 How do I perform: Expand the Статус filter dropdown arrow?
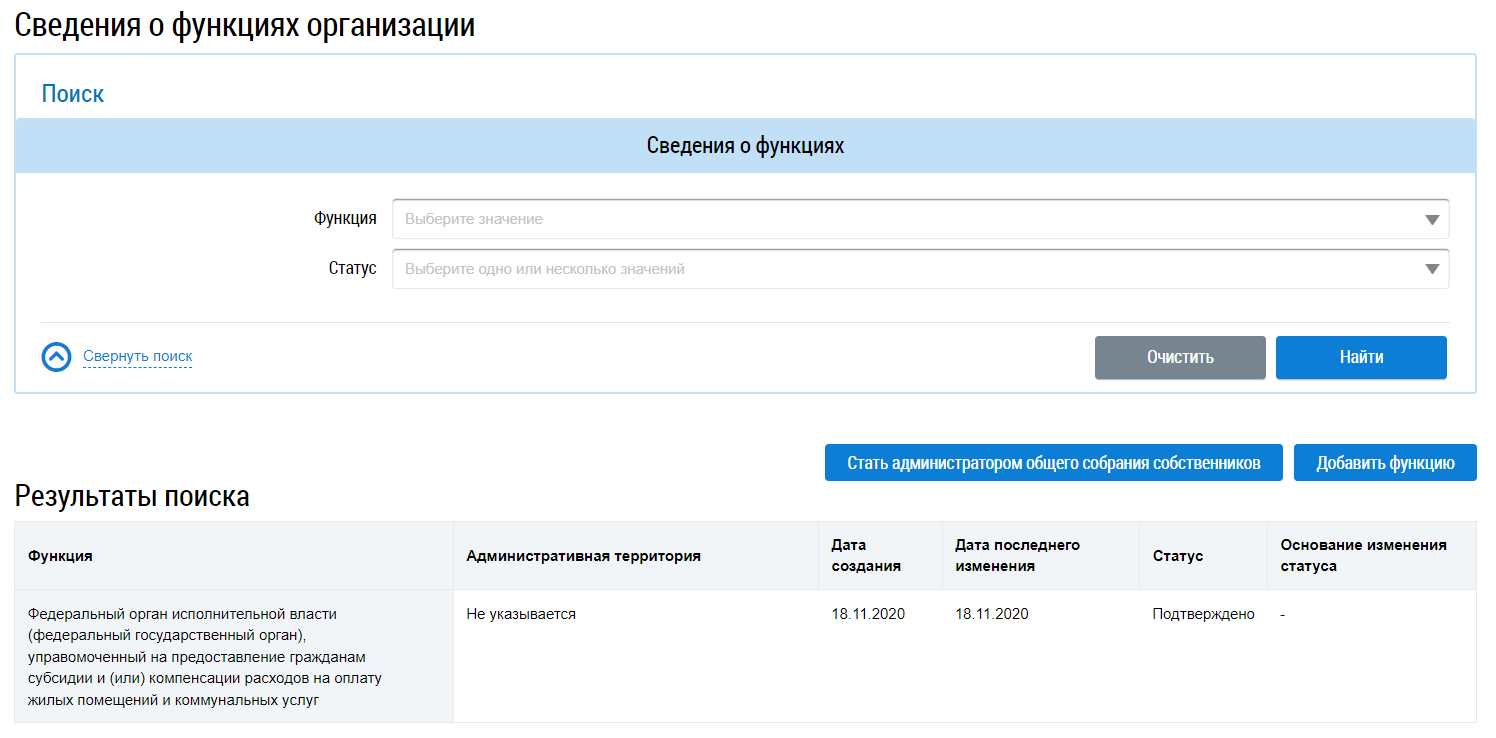click(x=1432, y=269)
